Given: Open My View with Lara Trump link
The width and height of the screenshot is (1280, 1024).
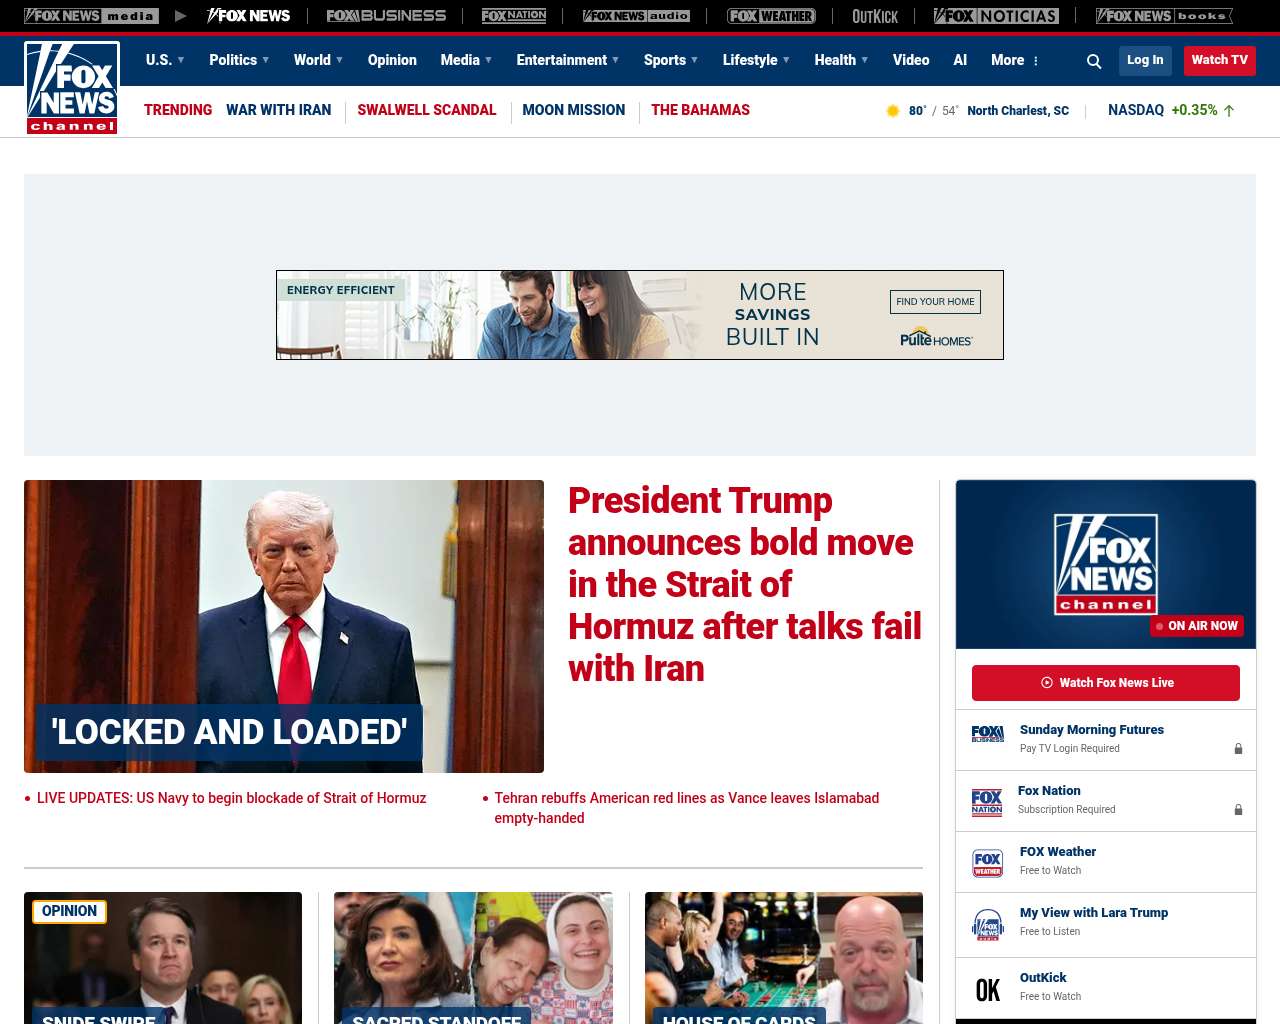Looking at the screenshot, I should (1094, 913).
